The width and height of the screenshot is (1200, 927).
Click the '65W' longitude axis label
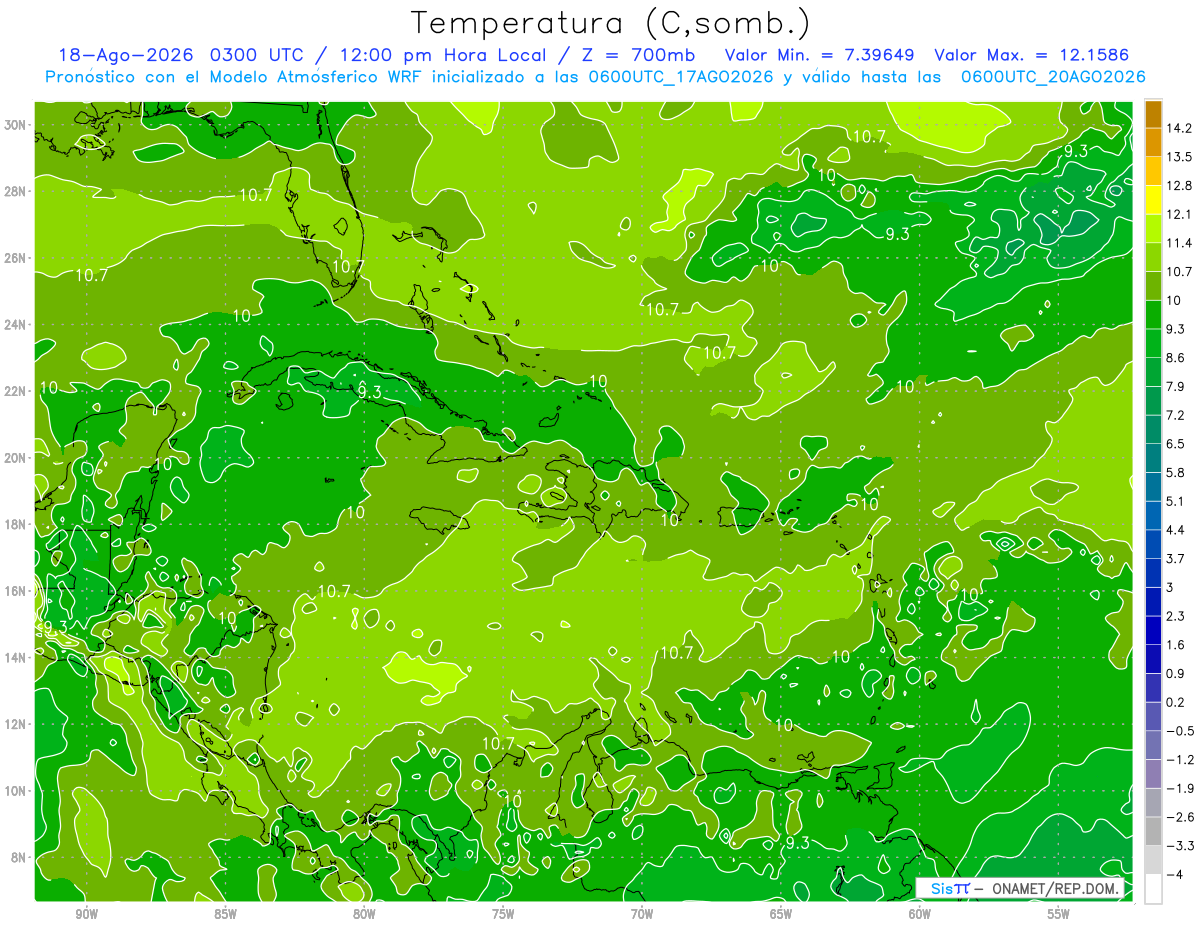point(781,914)
